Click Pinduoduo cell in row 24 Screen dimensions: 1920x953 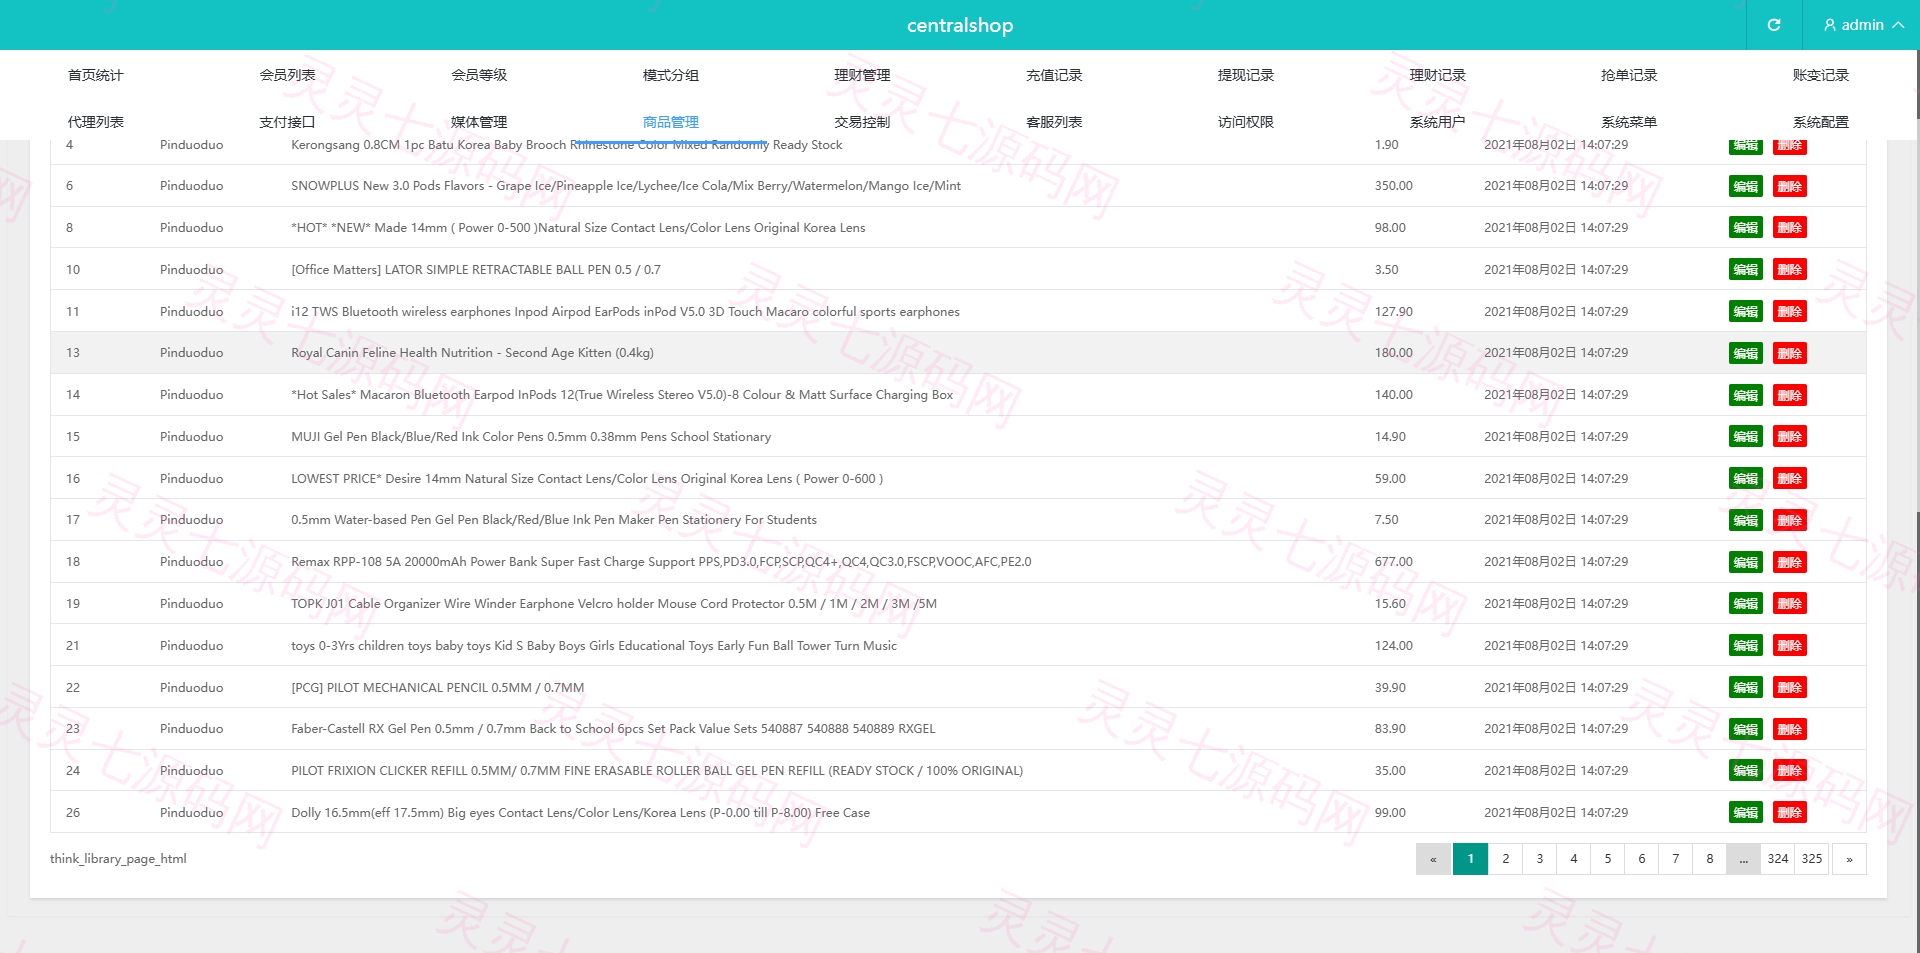click(x=192, y=771)
